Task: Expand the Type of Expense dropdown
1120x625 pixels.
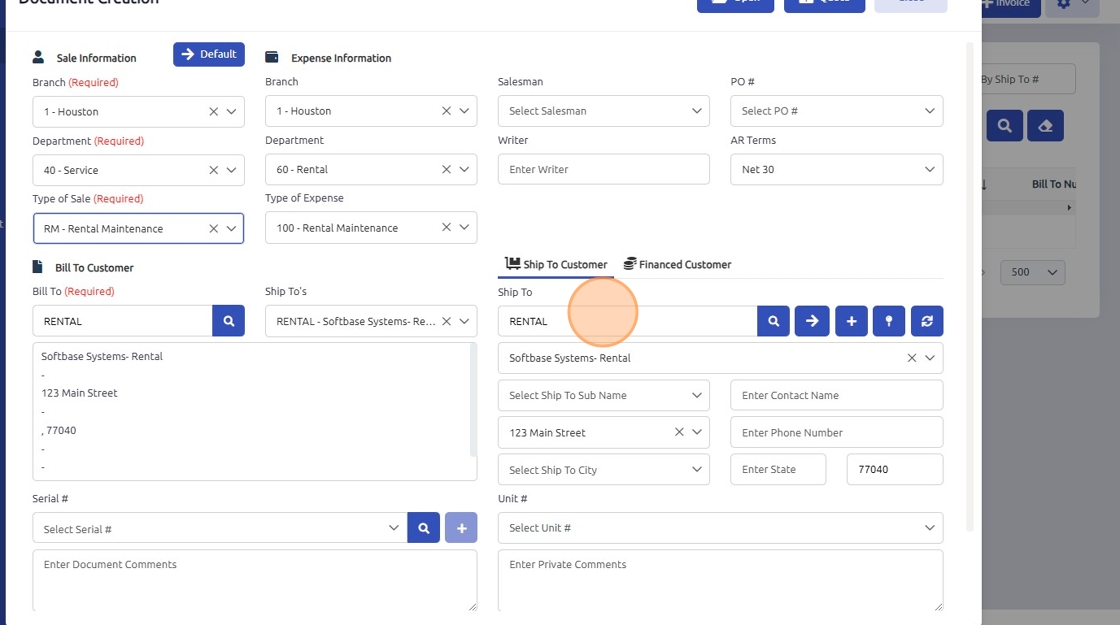Action: (x=464, y=227)
